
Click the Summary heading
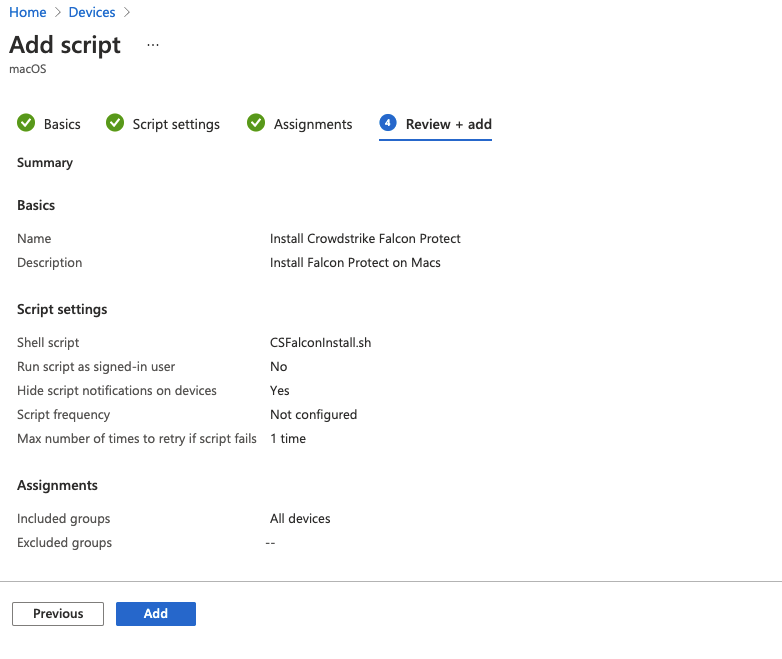point(45,163)
